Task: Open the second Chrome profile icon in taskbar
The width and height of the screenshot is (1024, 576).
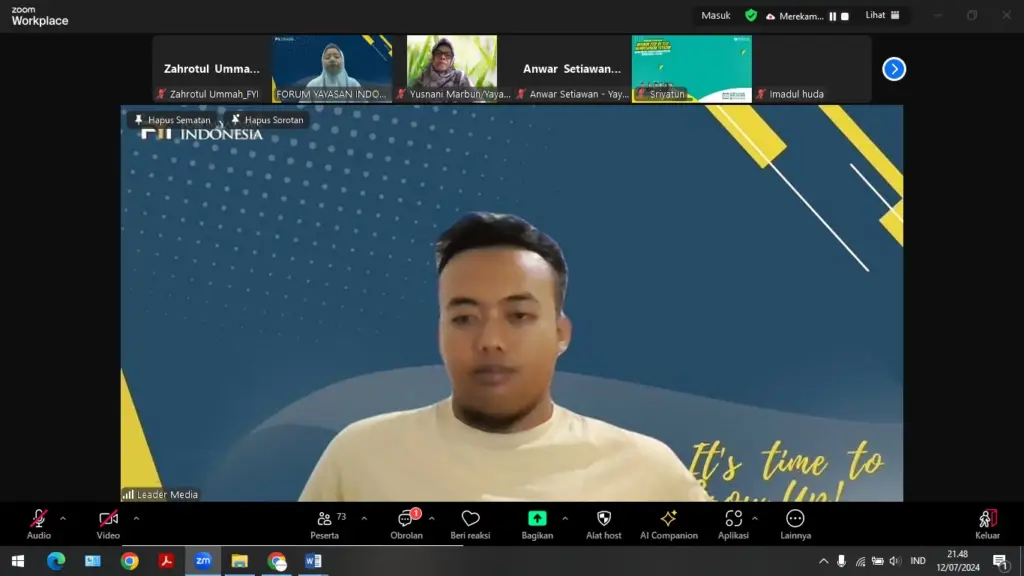Action: [x=277, y=561]
